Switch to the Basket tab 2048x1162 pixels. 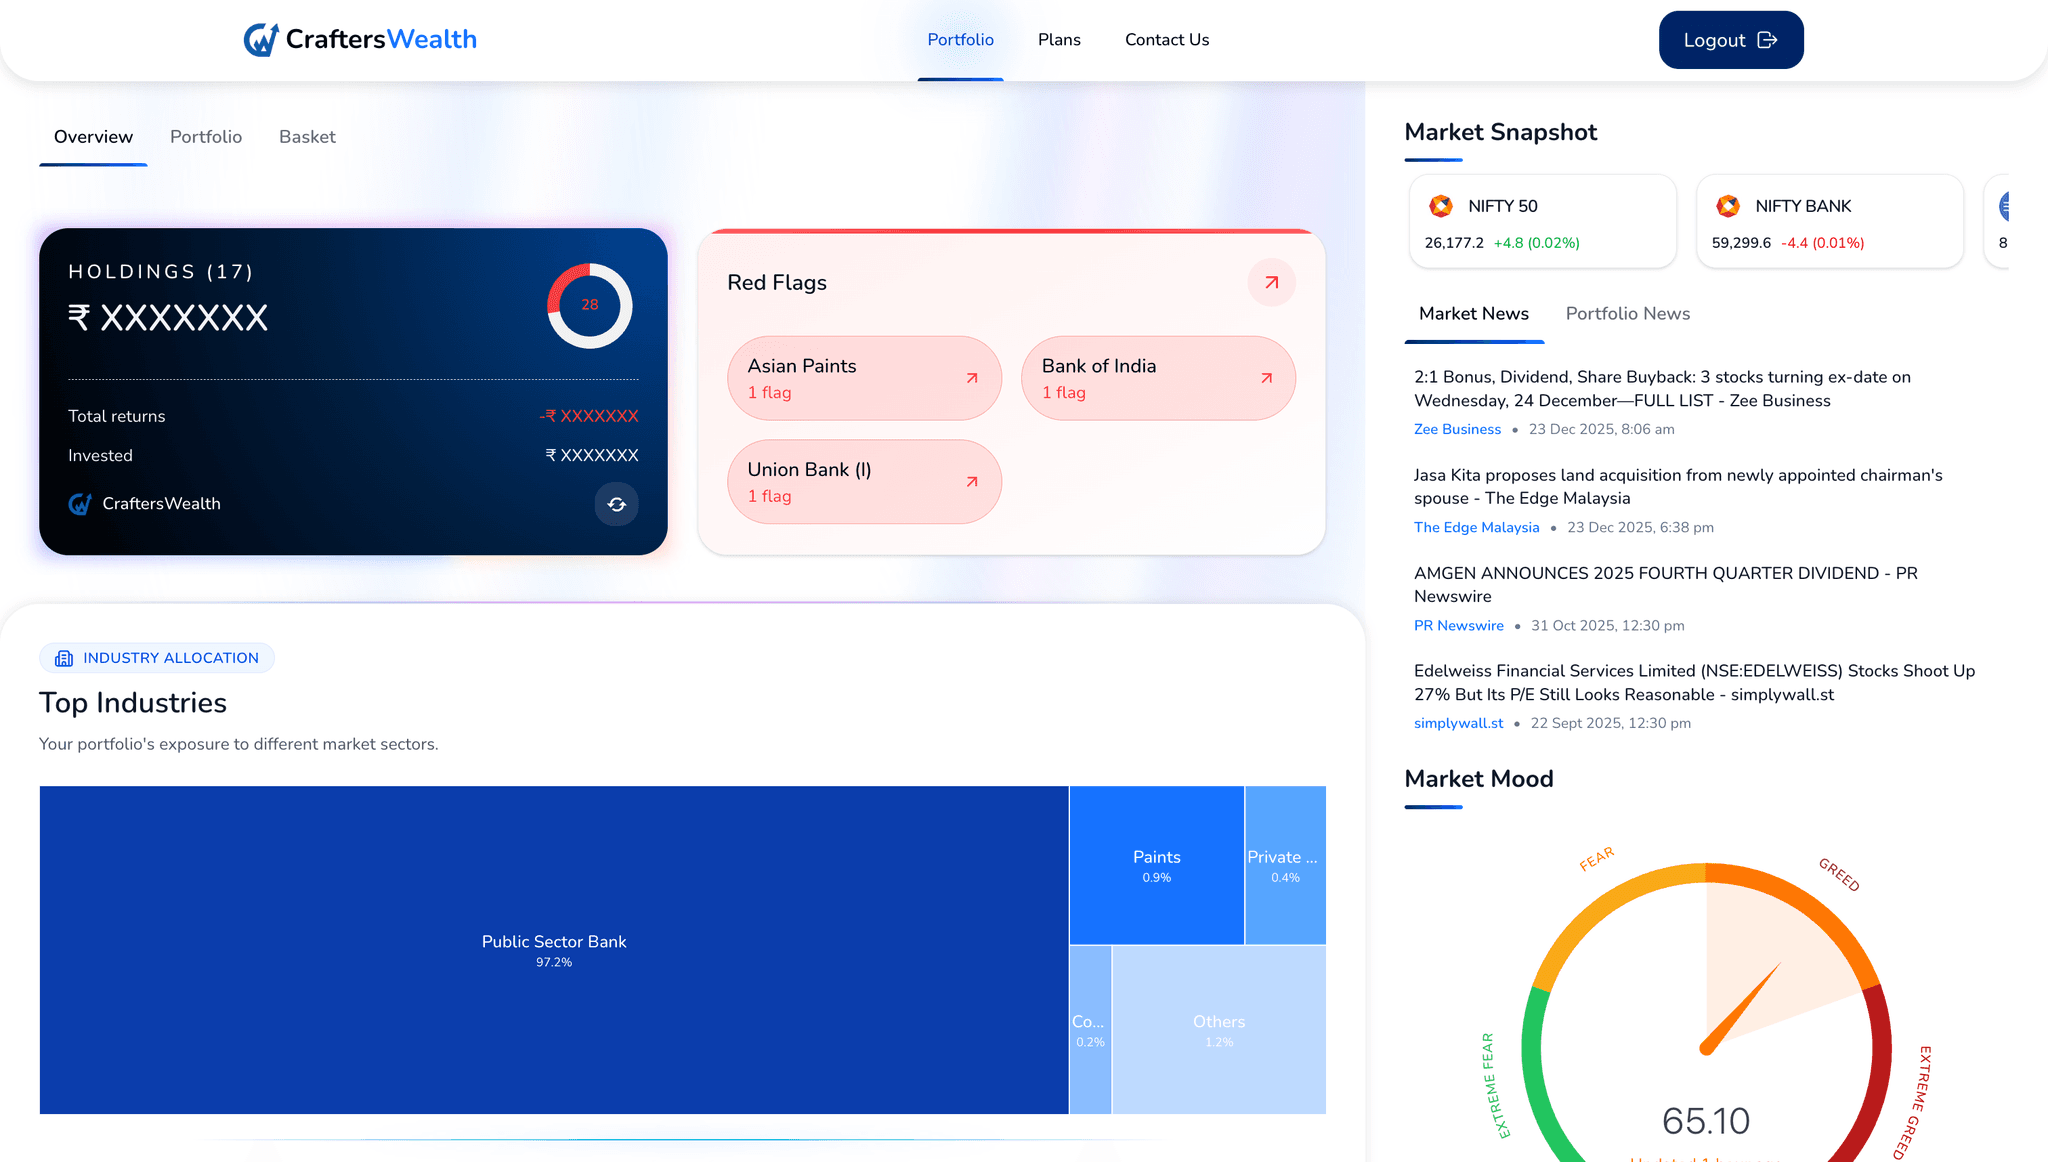307,137
